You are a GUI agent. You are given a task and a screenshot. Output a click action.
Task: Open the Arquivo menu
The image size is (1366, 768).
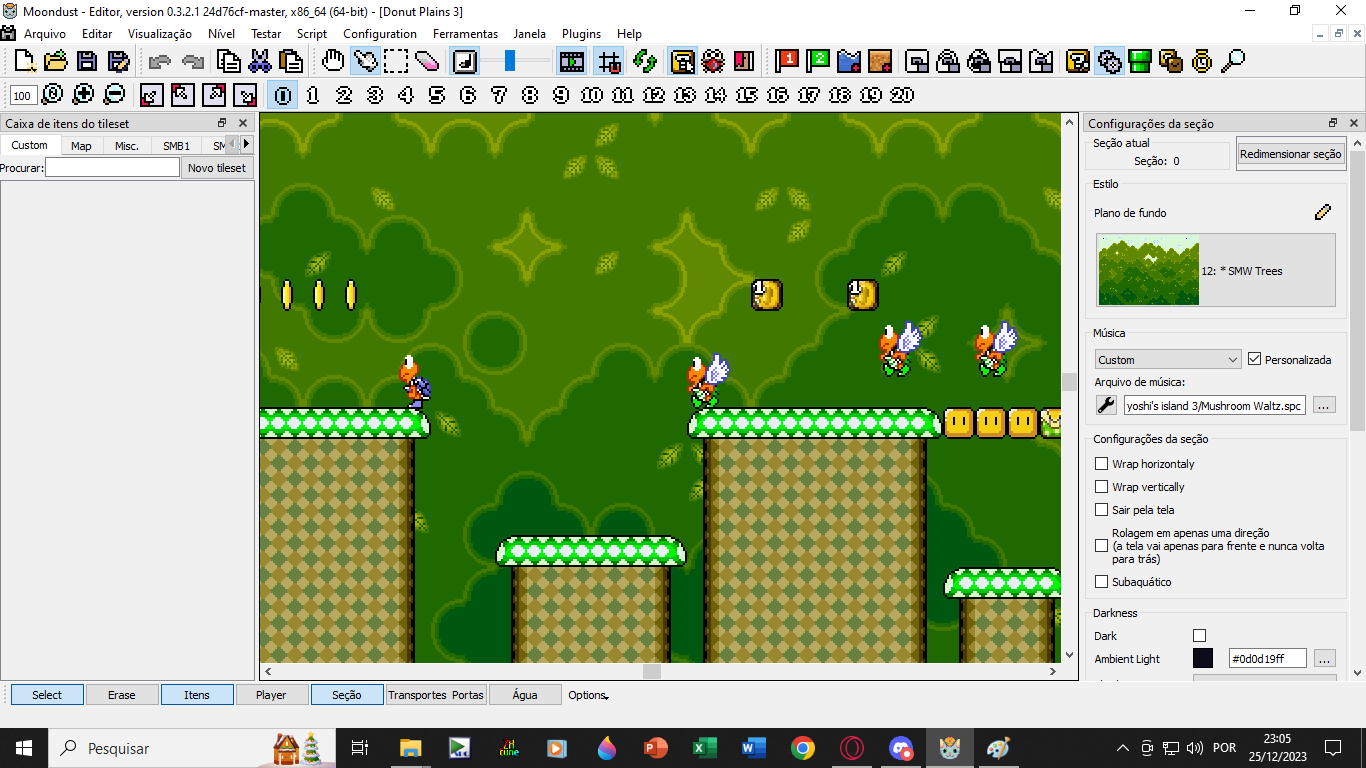pyautogui.click(x=45, y=34)
